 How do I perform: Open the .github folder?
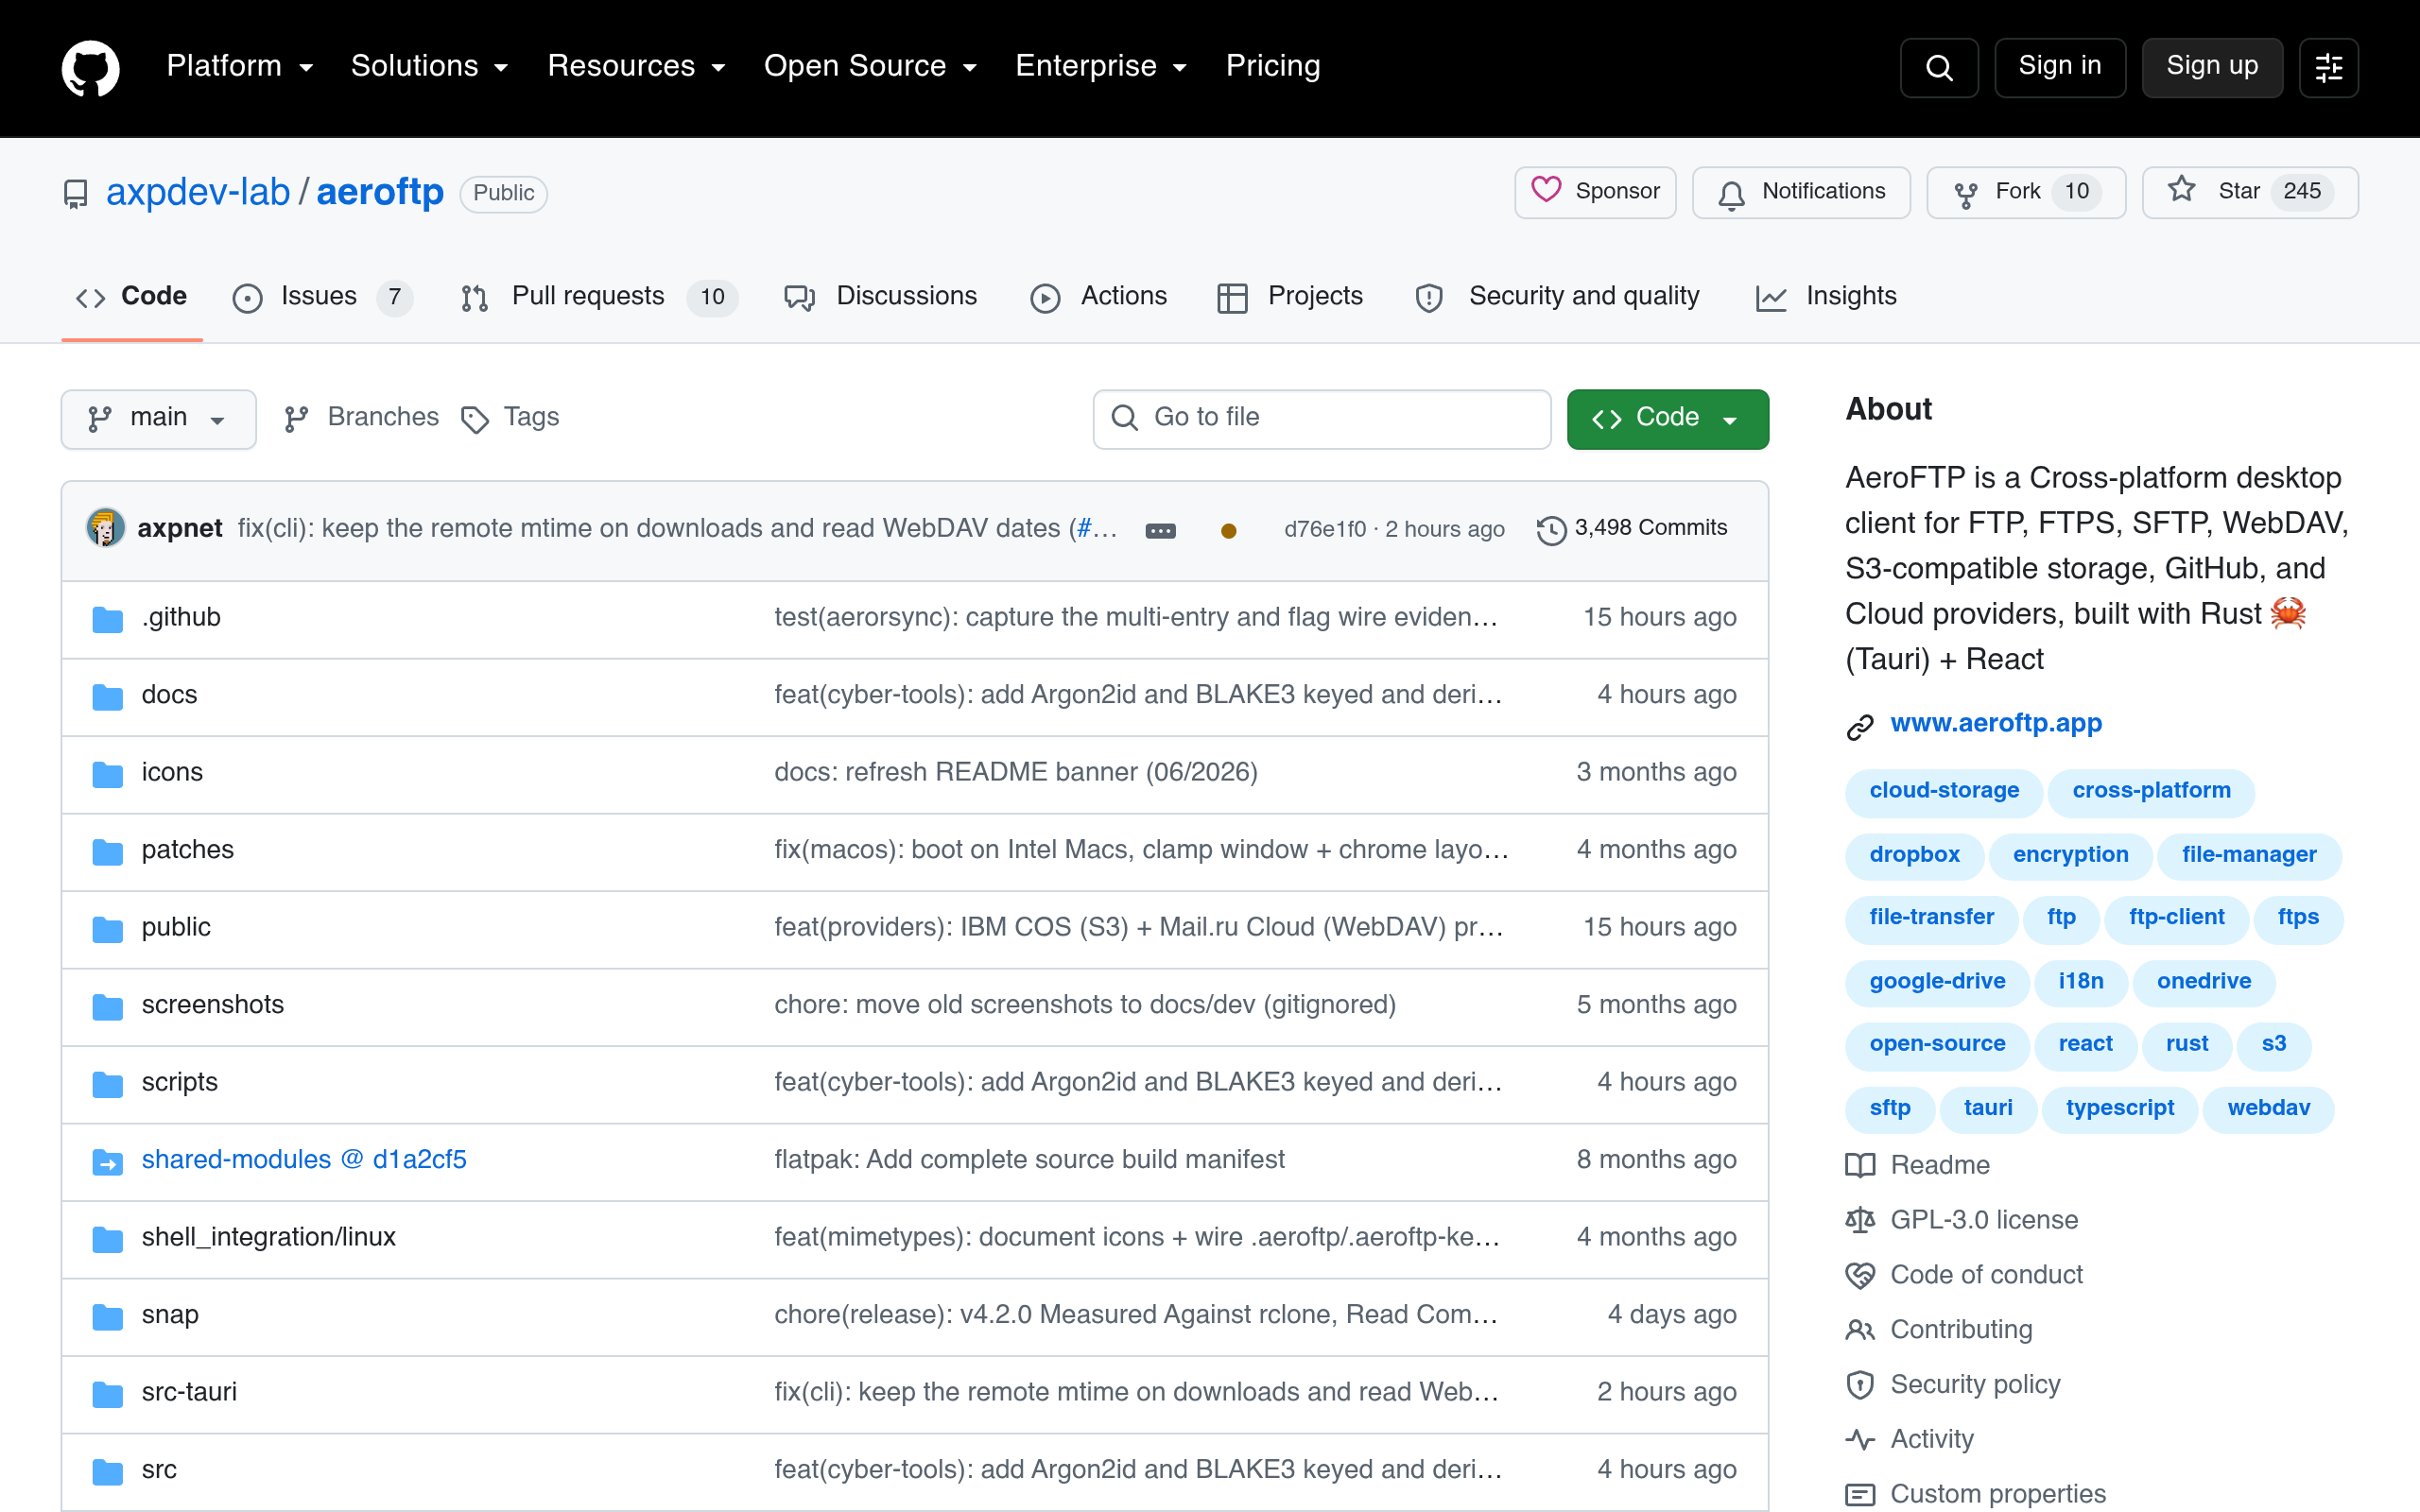click(181, 618)
